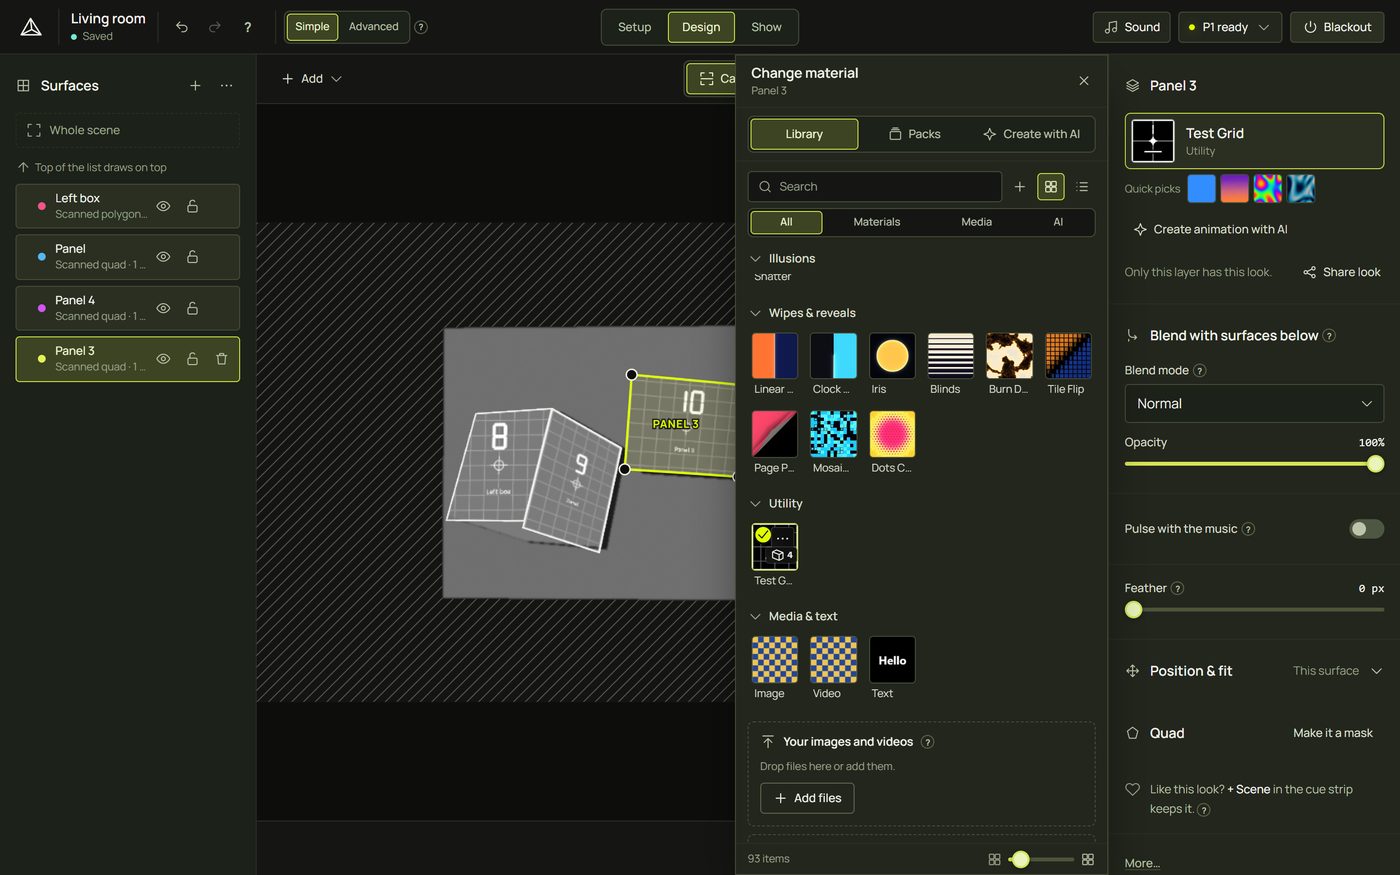Viewport: 1400px width, 875px height.
Task: Click Make it a mask
Action: tap(1333, 733)
